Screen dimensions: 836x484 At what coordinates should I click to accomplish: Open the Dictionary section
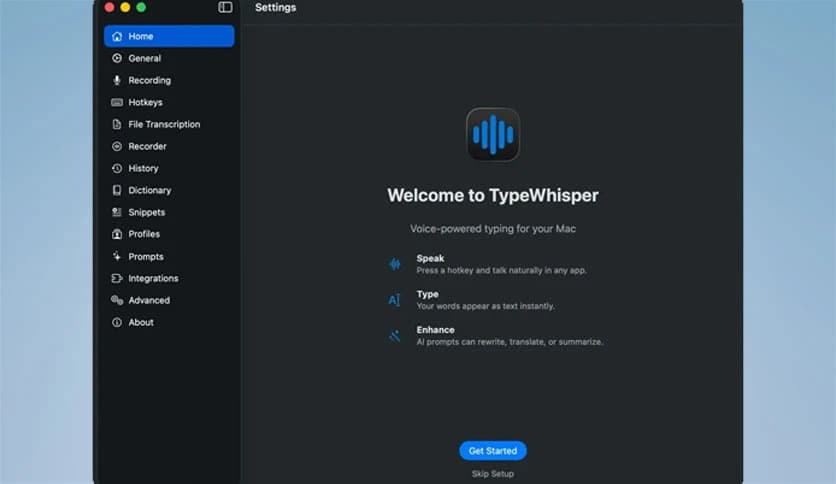click(x=169, y=190)
